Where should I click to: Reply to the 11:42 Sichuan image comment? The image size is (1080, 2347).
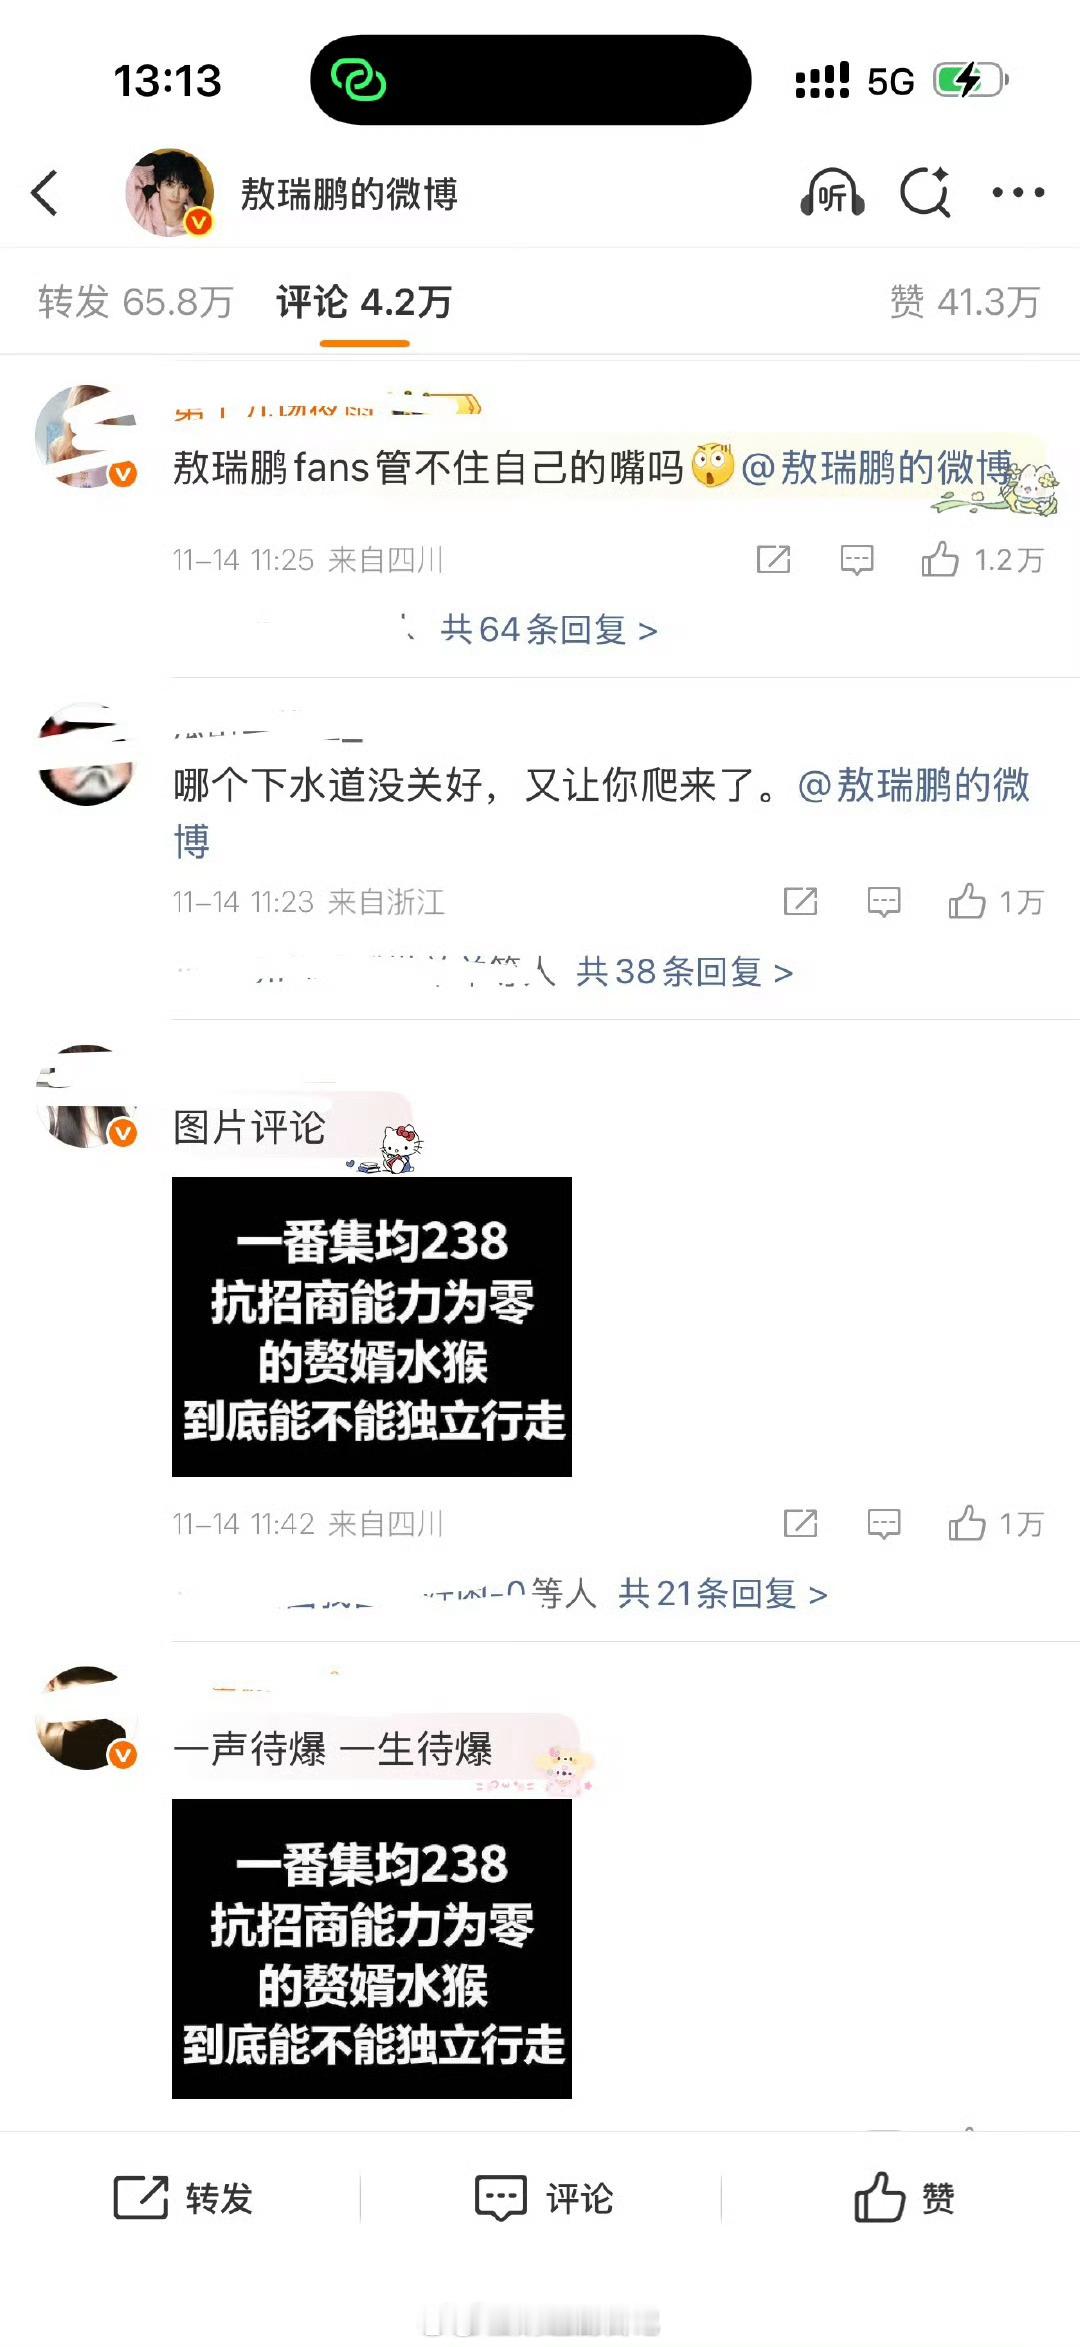[x=884, y=1524]
